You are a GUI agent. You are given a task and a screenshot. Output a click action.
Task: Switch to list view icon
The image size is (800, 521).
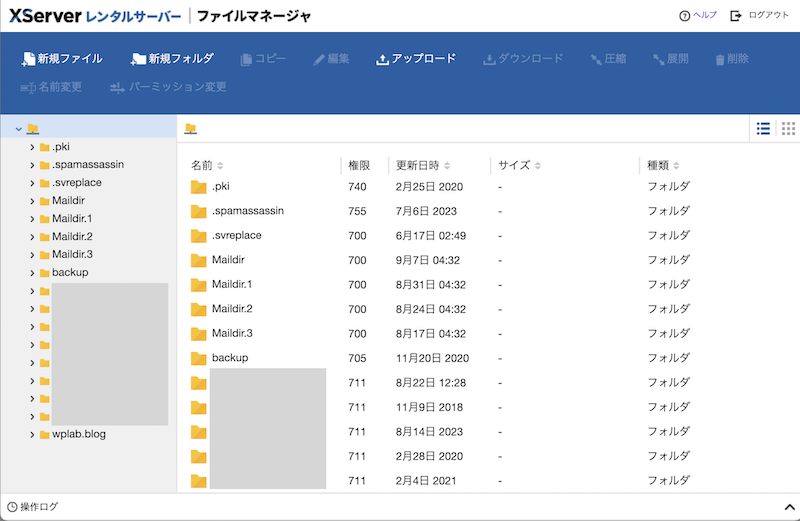[x=763, y=128]
